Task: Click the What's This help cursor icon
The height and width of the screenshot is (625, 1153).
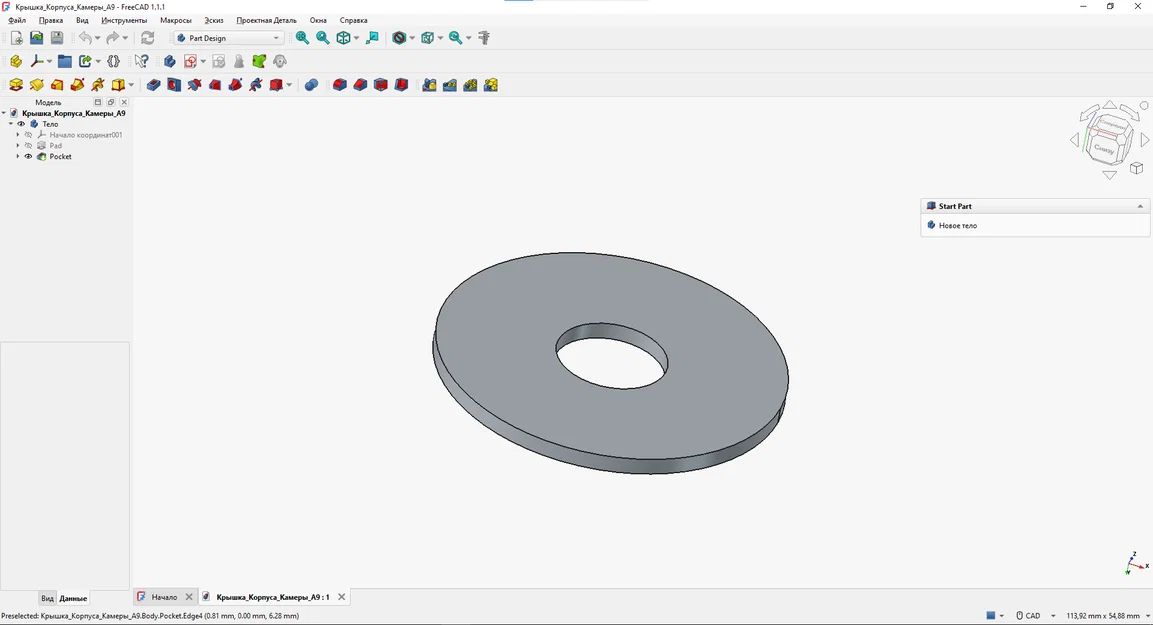Action: (141, 62)
